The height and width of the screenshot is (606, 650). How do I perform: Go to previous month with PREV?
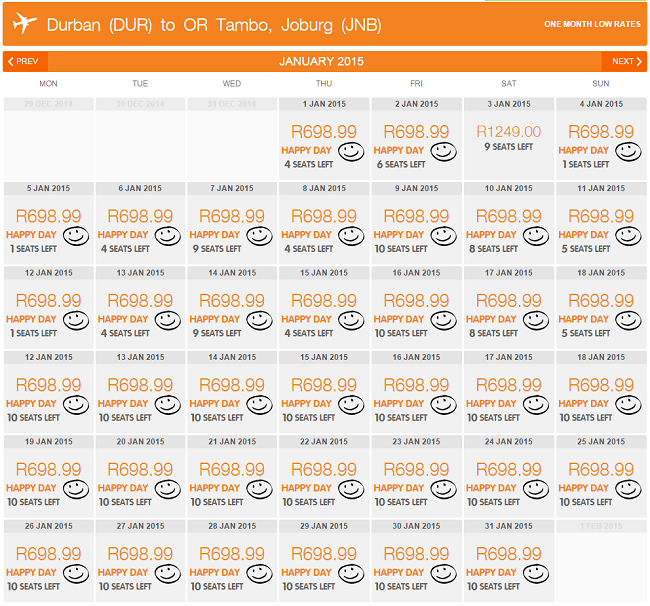[x=25, y=61]
